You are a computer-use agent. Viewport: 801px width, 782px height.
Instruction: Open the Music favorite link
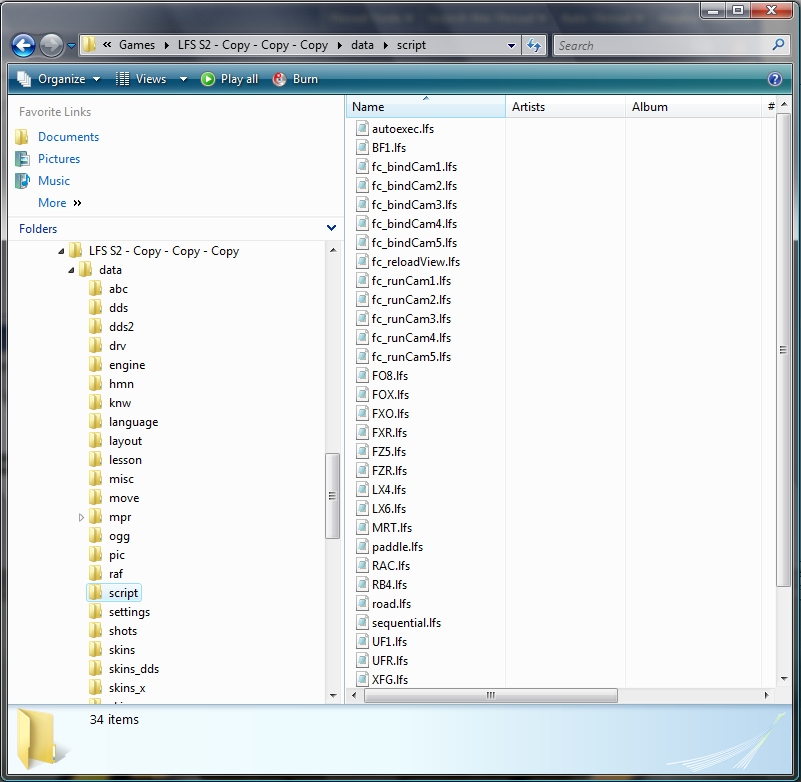(x=54, y=181)
